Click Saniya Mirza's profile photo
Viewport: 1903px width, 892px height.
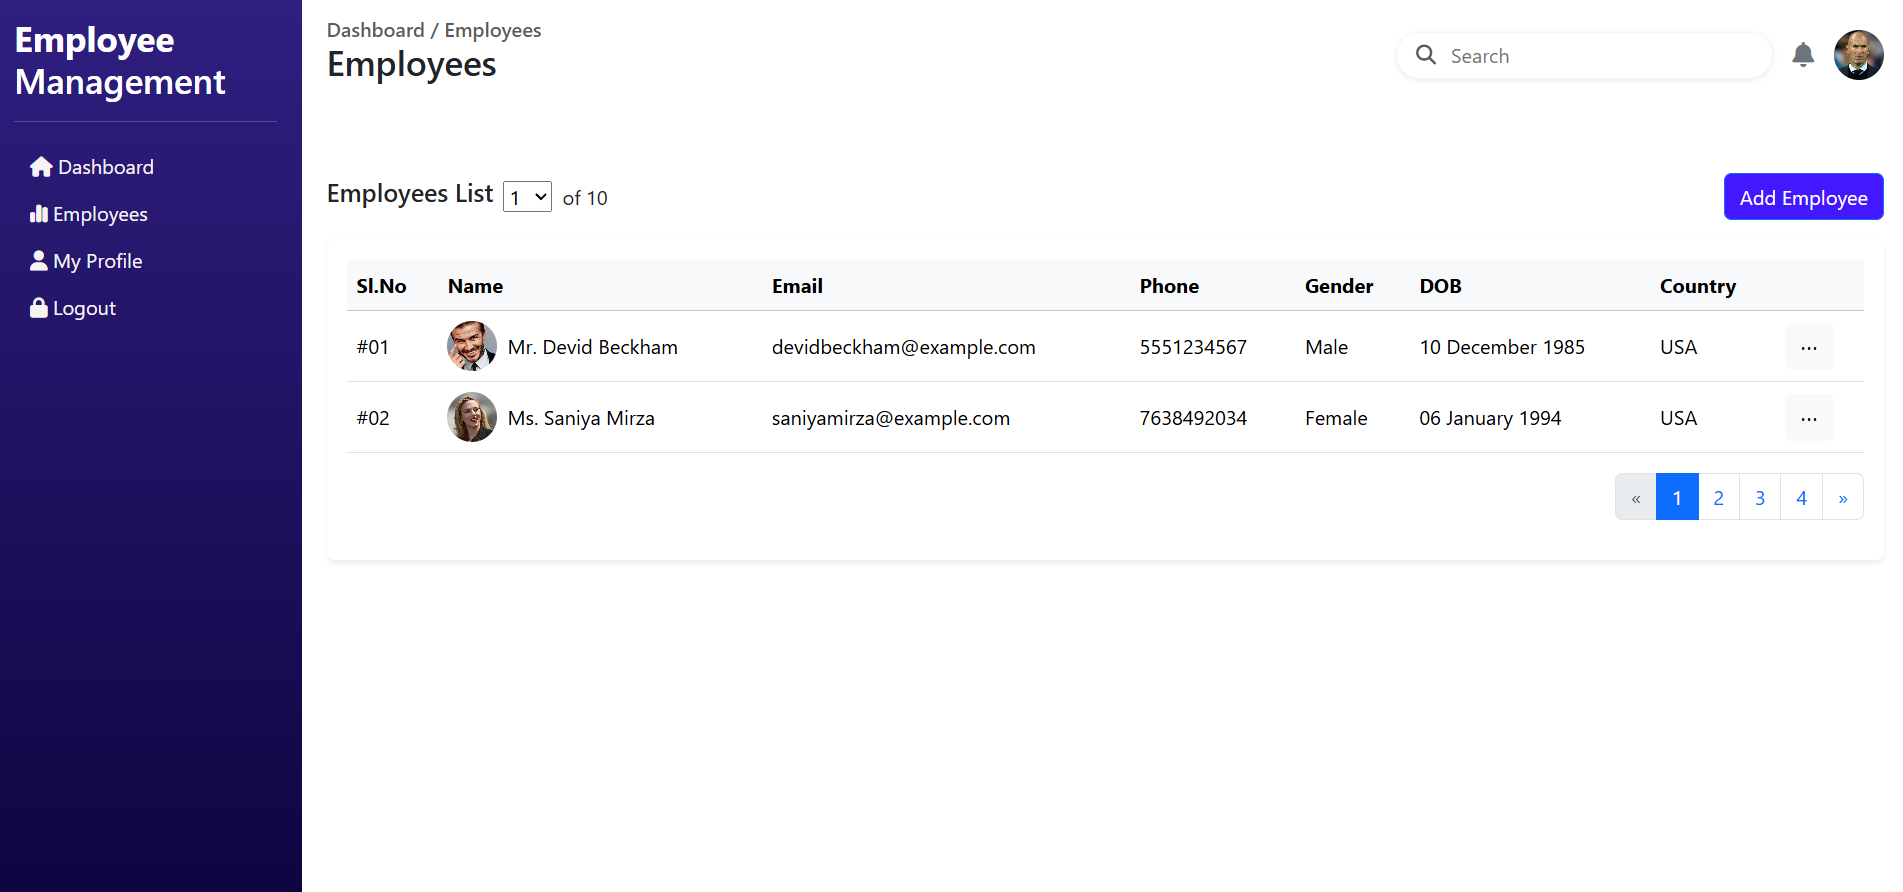tap(472, 417)
